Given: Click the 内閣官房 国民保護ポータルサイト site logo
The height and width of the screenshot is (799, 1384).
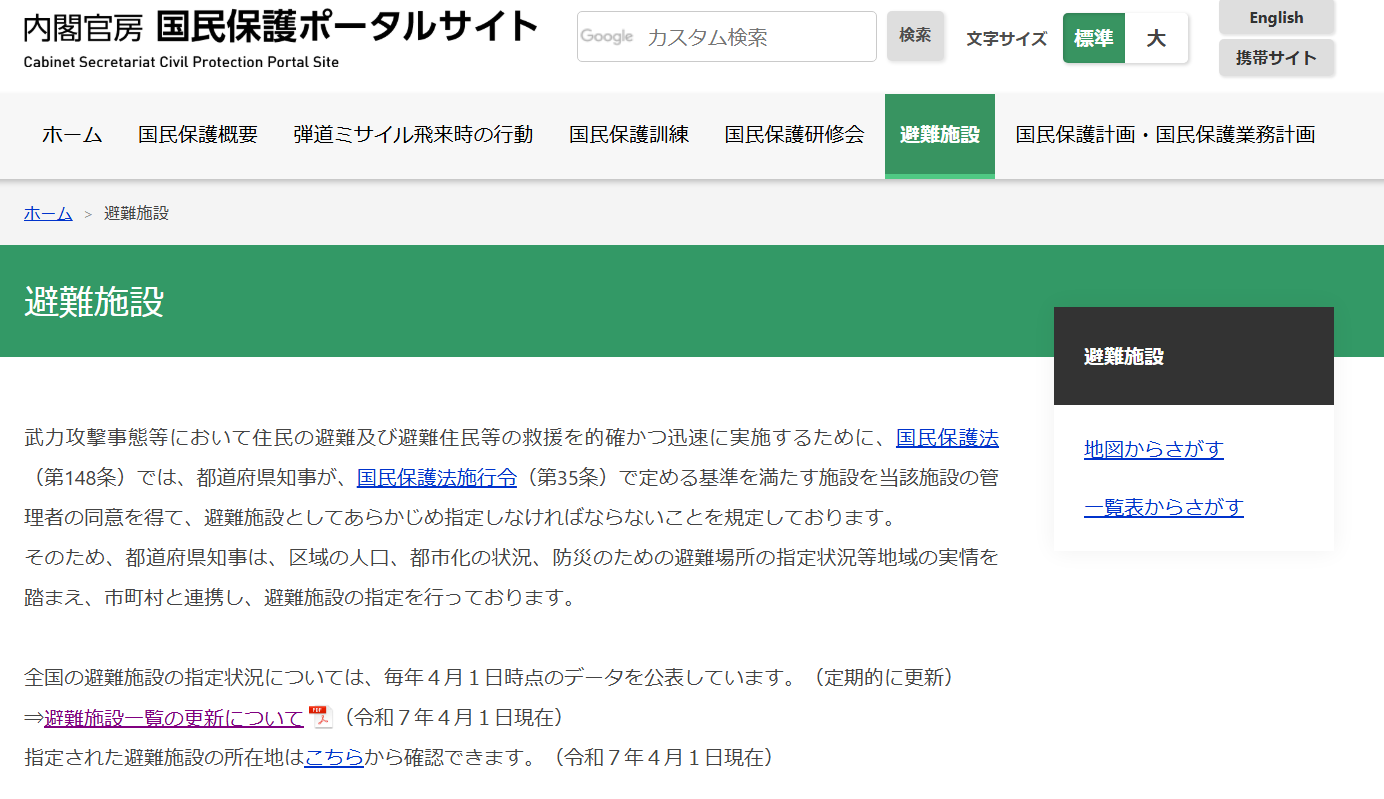Looking at the screenshot, I should [x=280, y=36].
